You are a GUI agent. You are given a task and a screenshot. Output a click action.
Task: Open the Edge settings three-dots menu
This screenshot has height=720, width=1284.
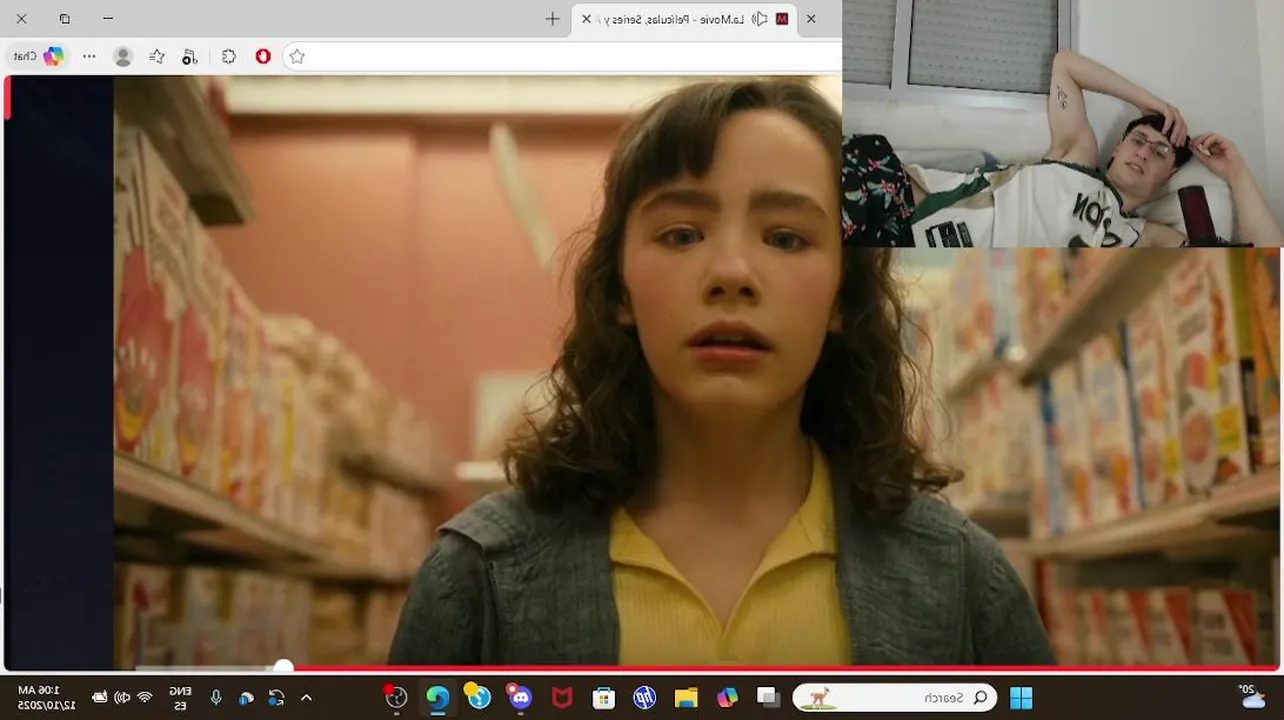click(89, 56)
